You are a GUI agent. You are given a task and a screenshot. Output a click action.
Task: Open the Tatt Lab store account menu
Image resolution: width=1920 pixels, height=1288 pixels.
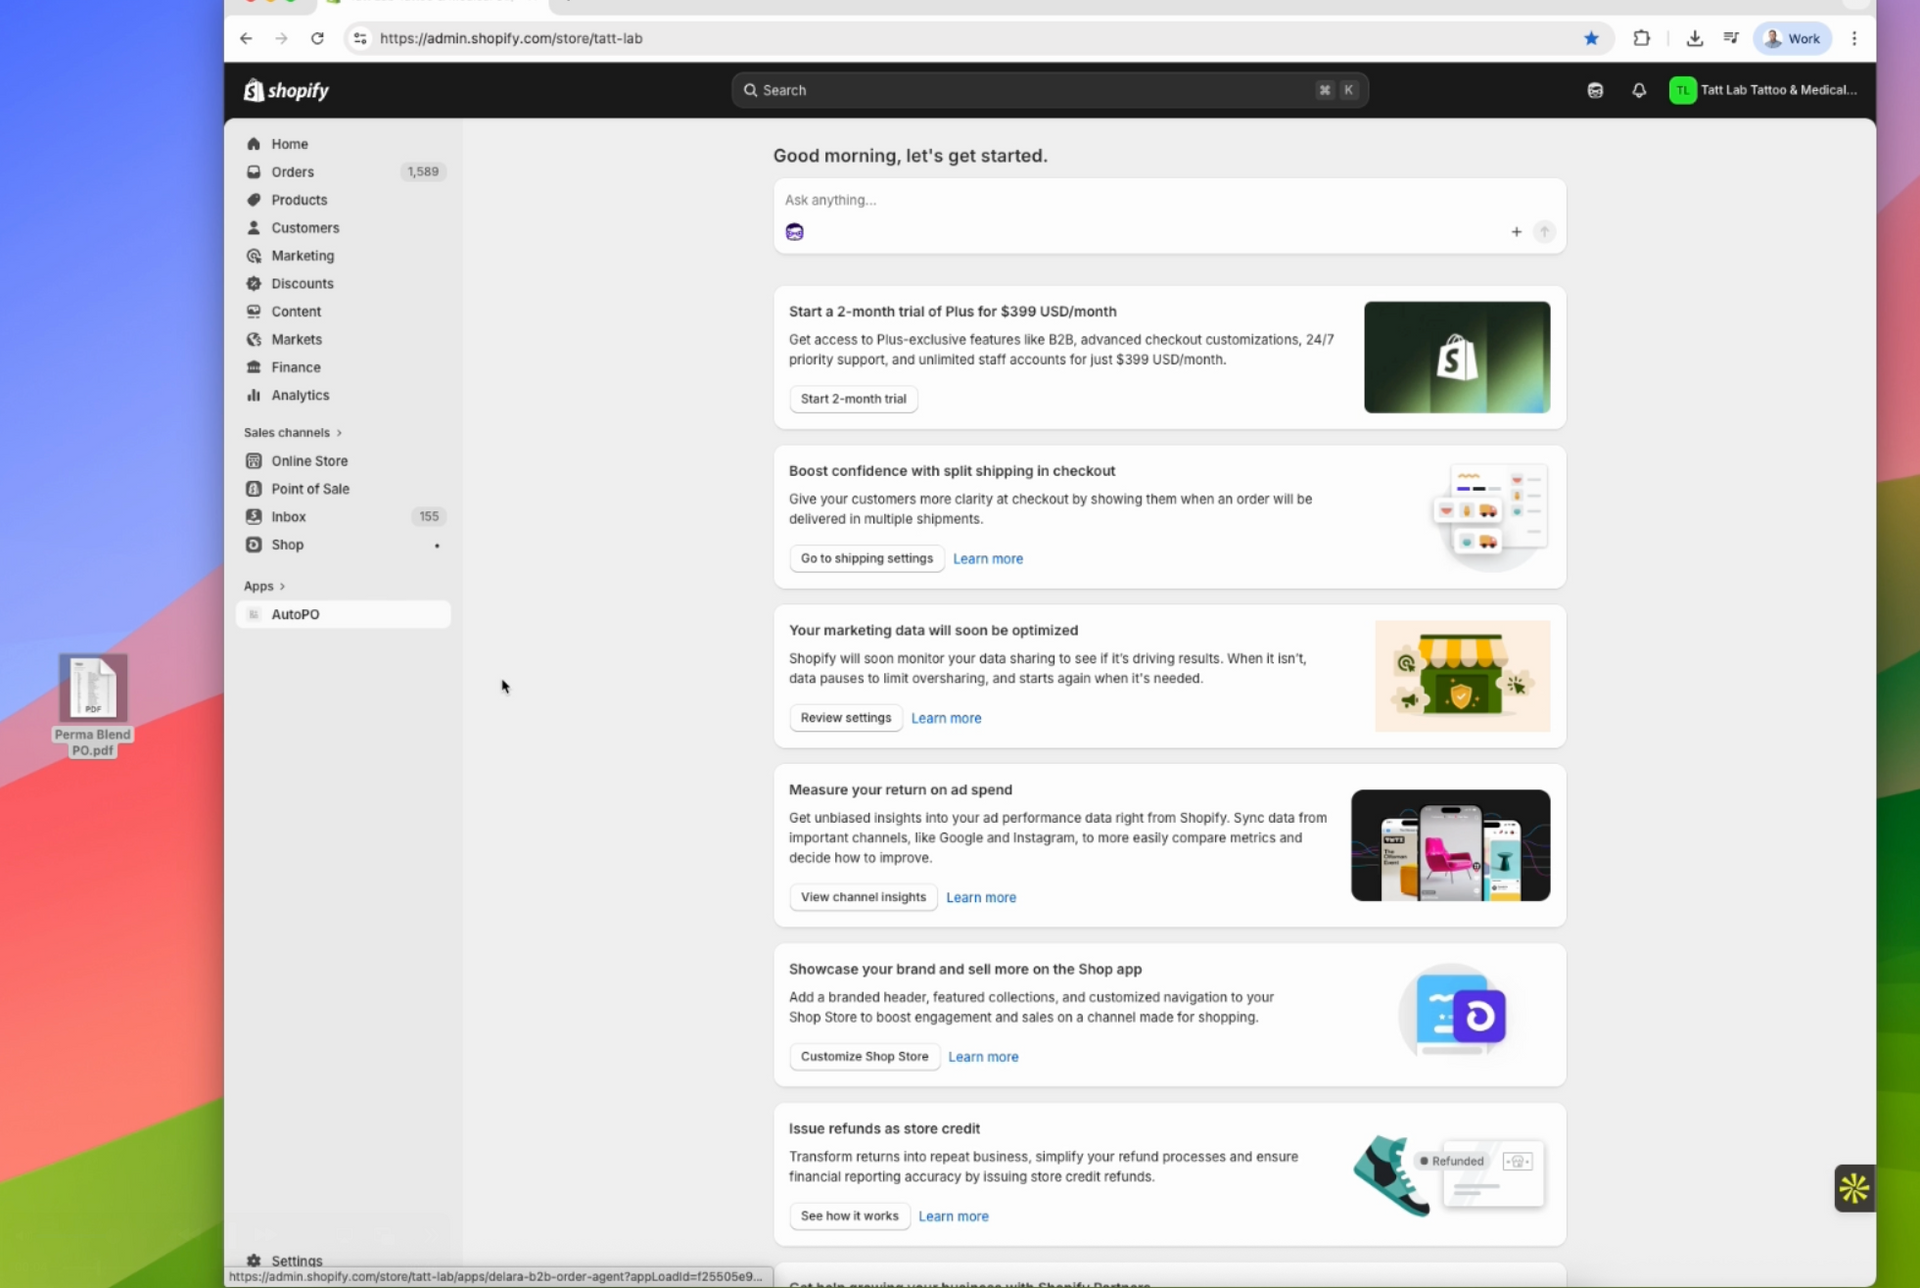1763,90
